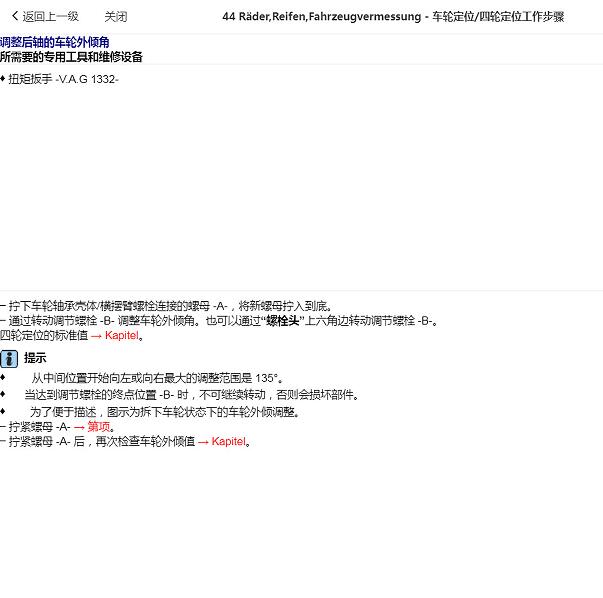Select the 扭矩扳手 -V.A.G 1332- line
Viewport: 603px width, 598px height.
[x=59, y=79]
